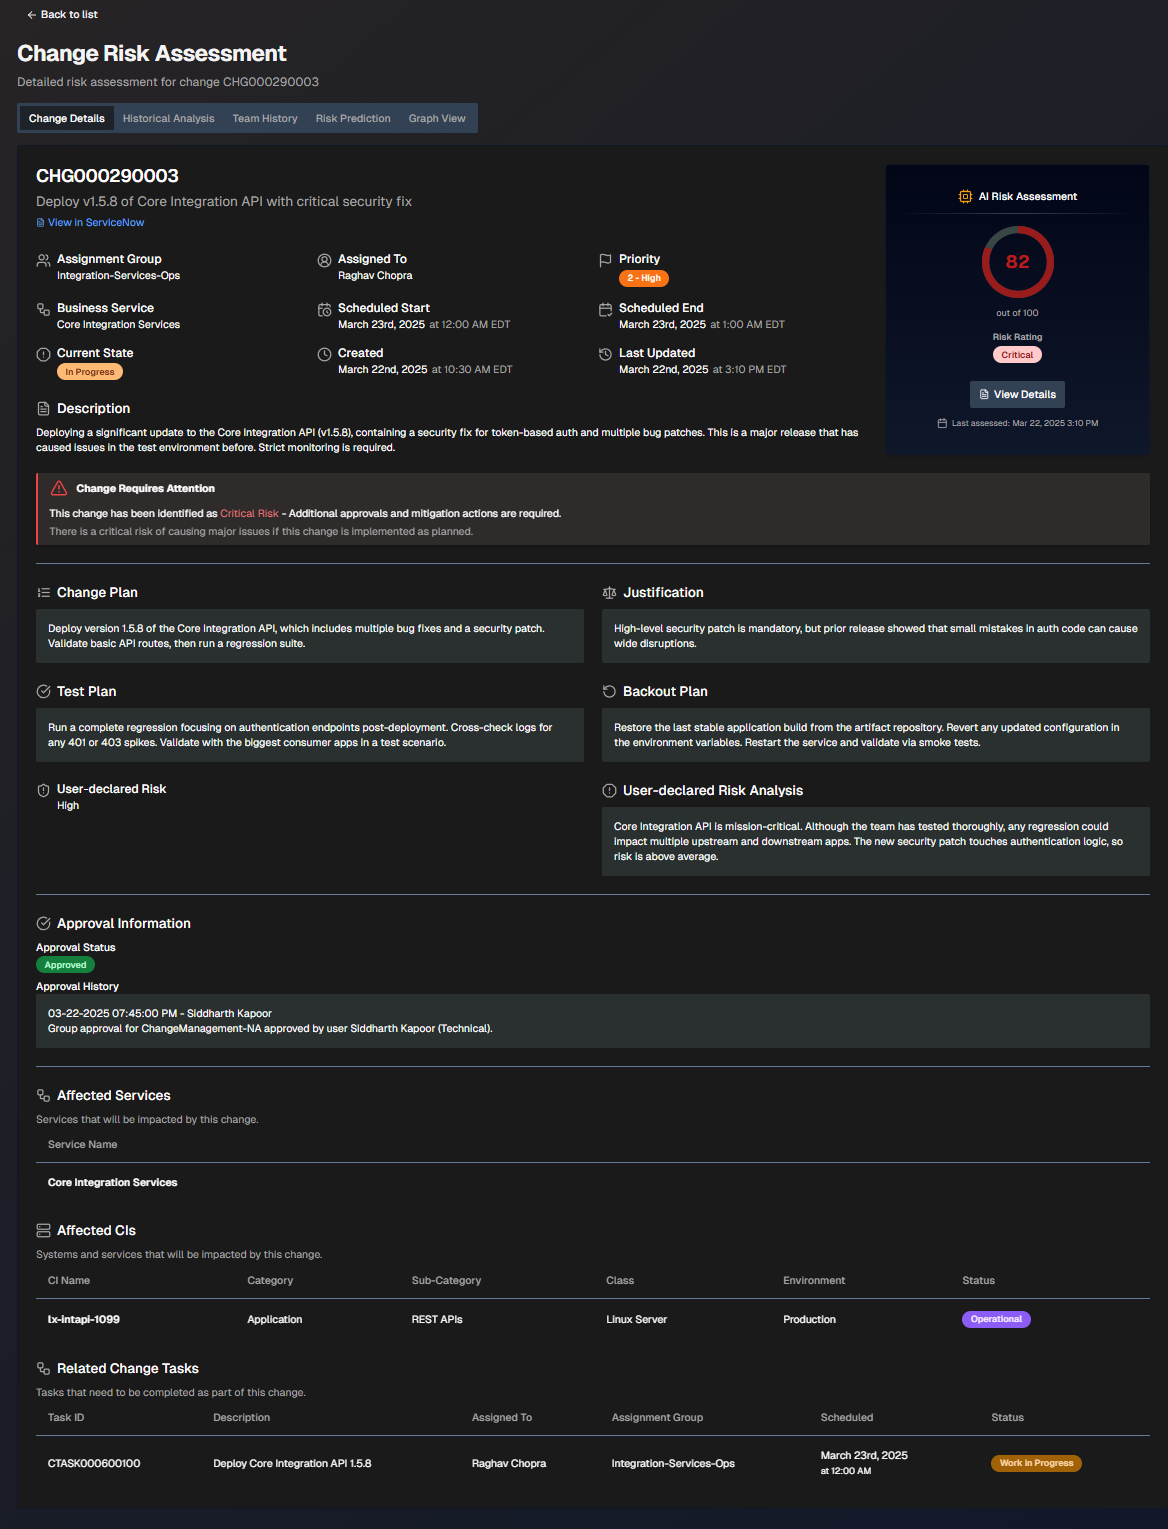Click the Work in Progress status pill

click(x=1035, y=1462)
